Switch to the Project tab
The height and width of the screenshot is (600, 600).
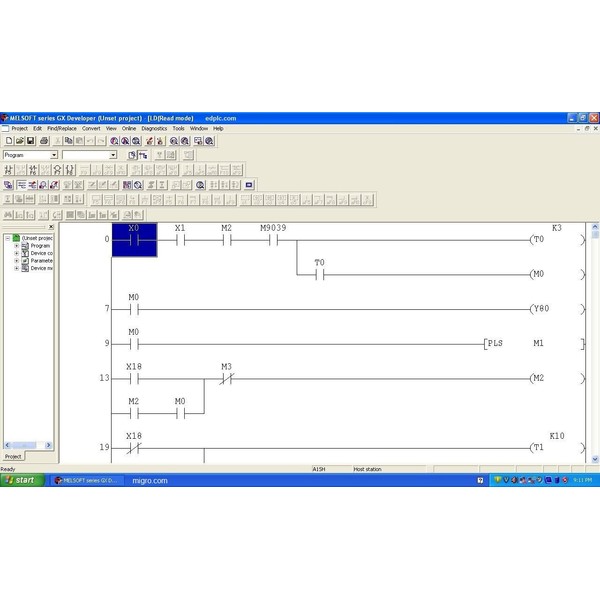(x=13, y=456)
